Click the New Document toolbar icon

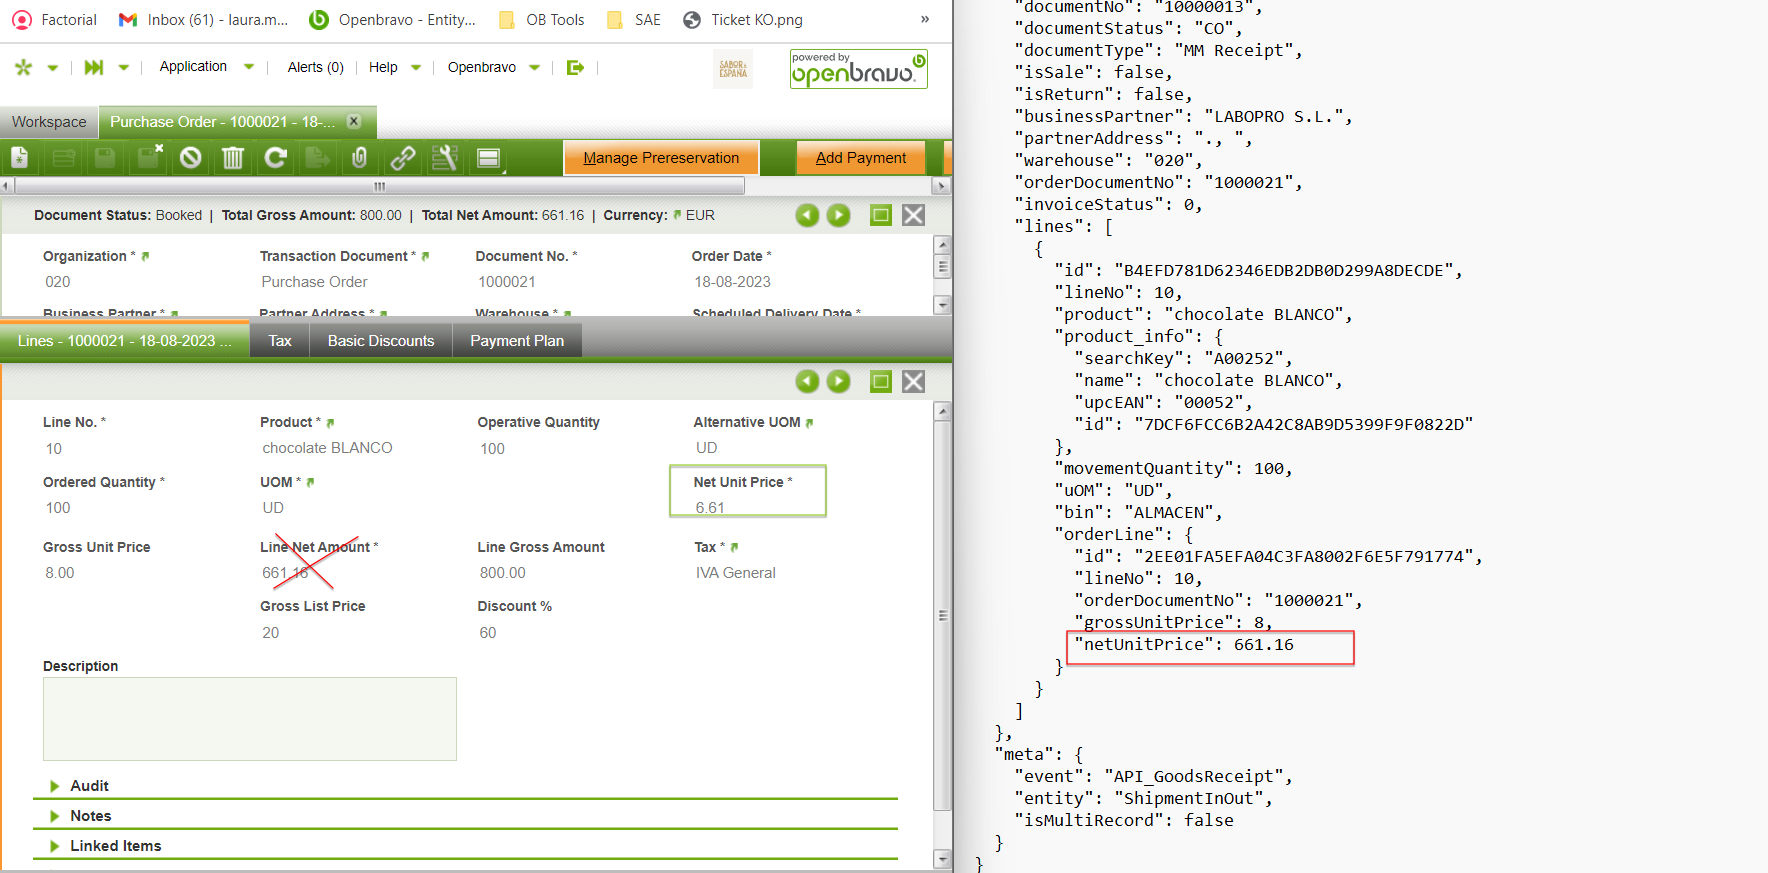(20, 158)
